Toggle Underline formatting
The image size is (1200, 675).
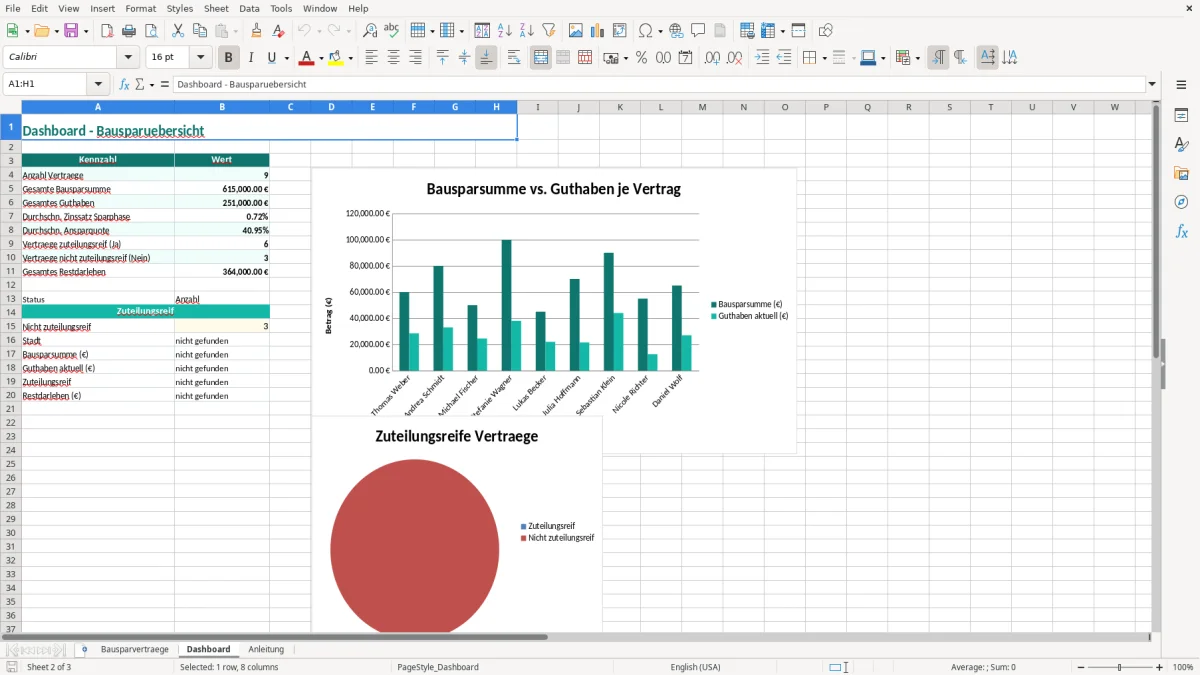[x=271, y=58]
